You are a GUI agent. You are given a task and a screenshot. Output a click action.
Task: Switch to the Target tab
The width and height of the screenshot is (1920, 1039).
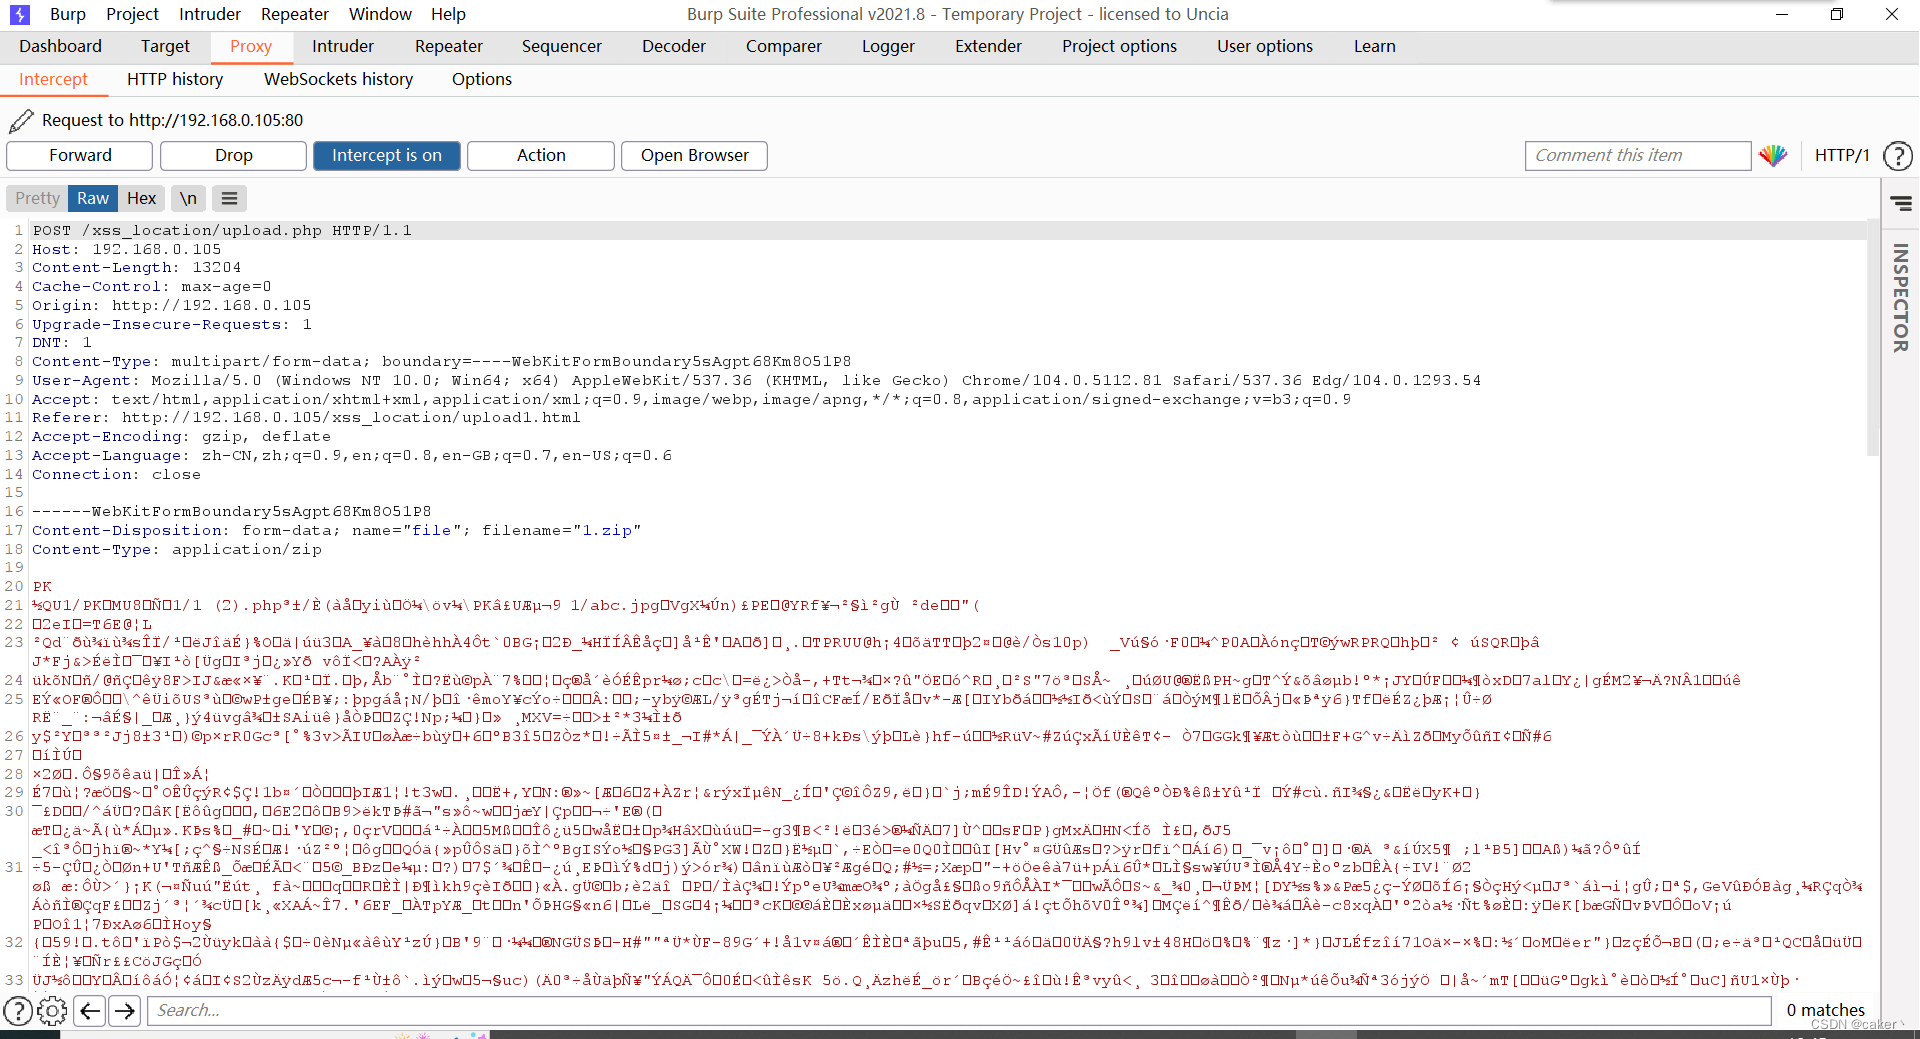[165, 46]
